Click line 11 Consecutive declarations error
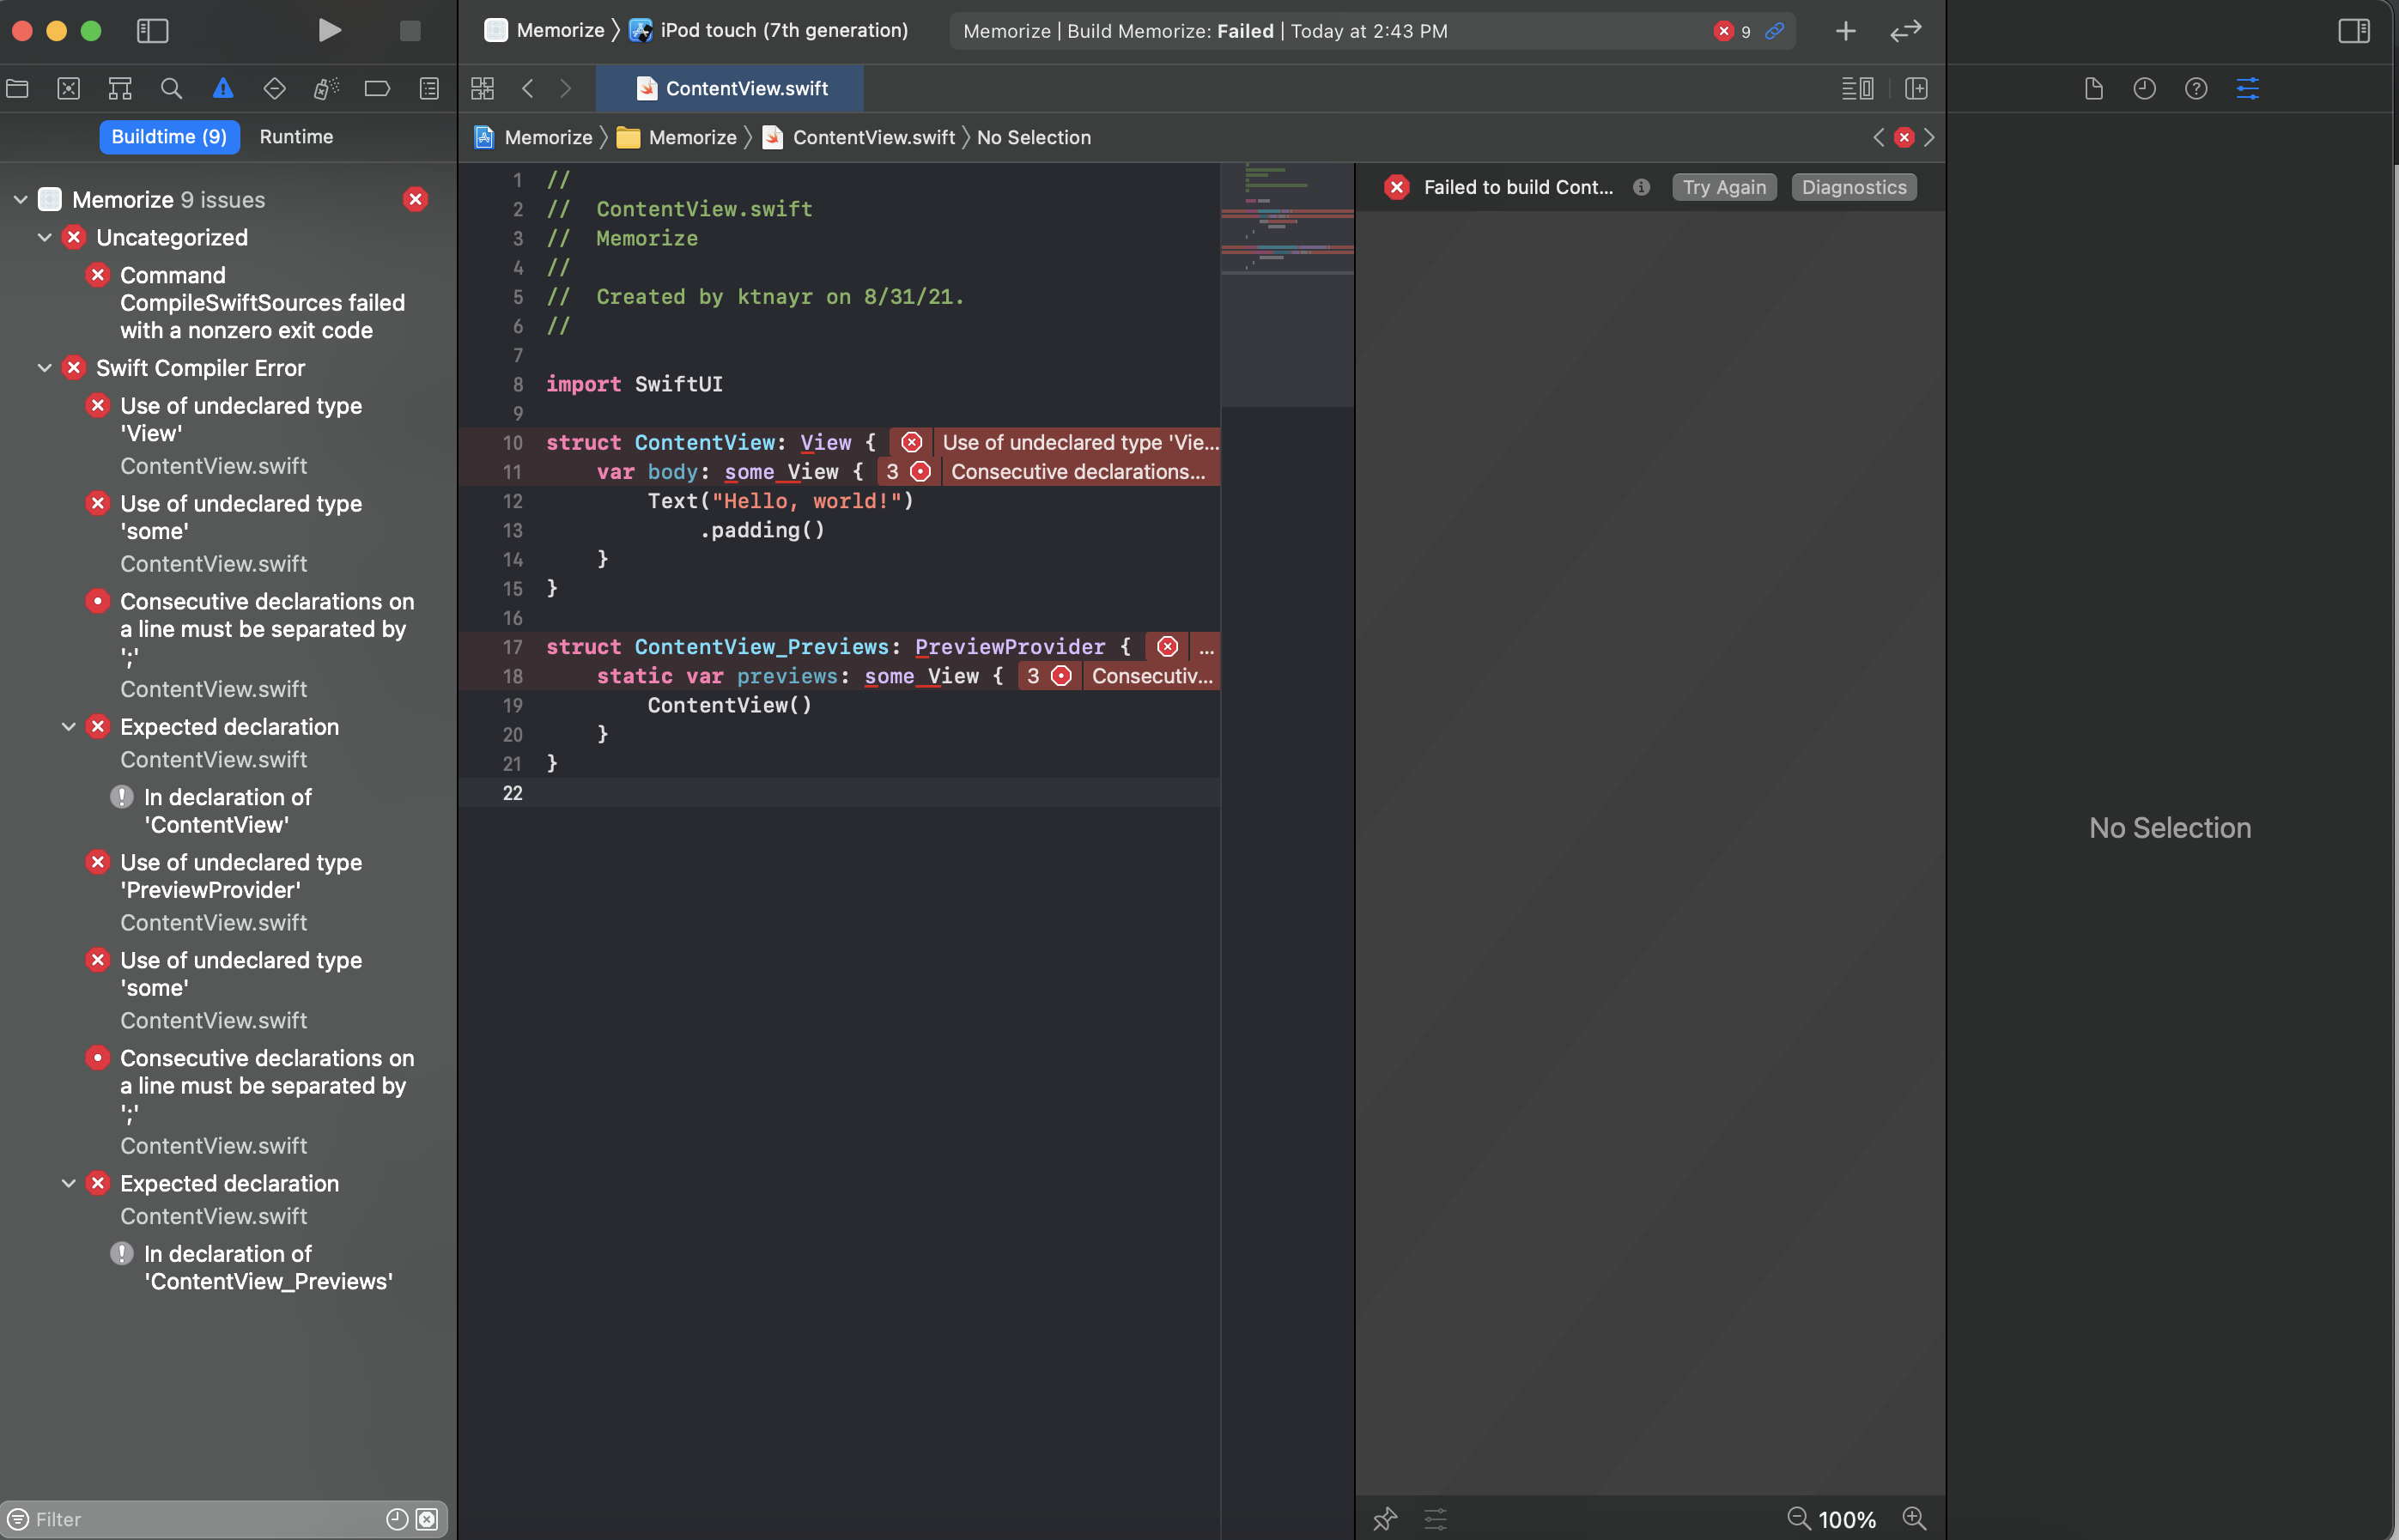The height and width of the screenshot is (1540, 2399). click(x=1078, y=471)
